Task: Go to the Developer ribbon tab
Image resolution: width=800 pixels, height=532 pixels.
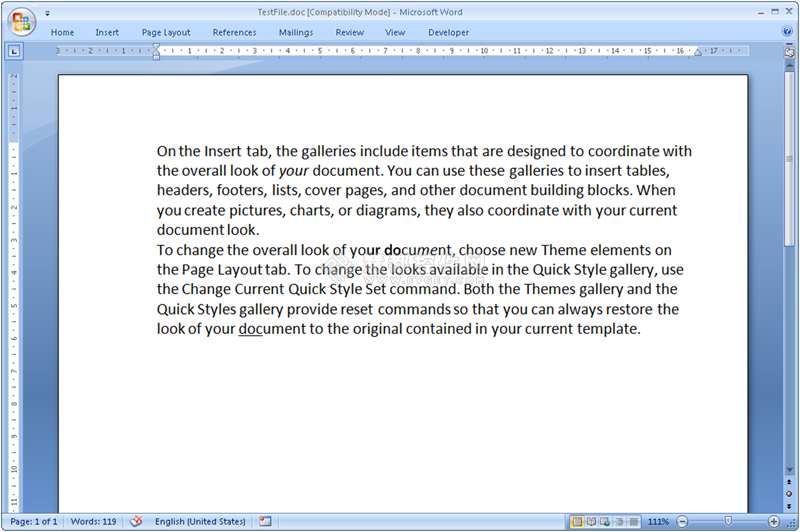Action: click(x=448, y=33)
